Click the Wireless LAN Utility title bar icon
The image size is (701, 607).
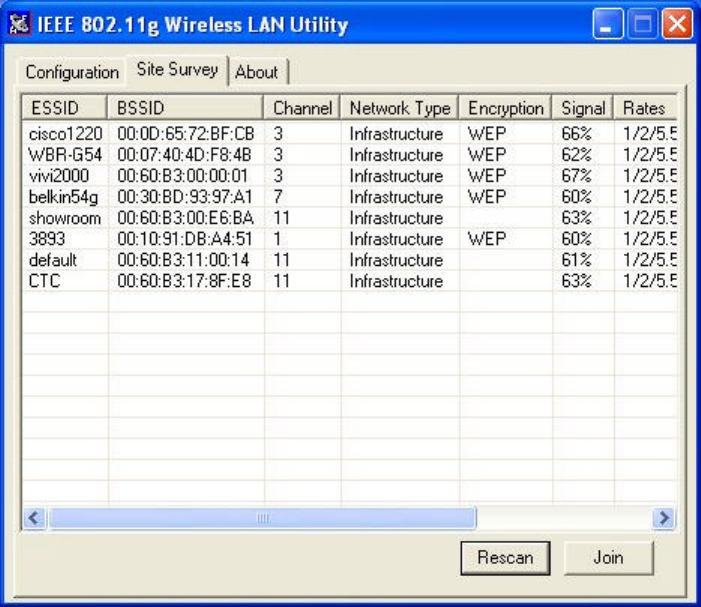[x=19, y=24]
